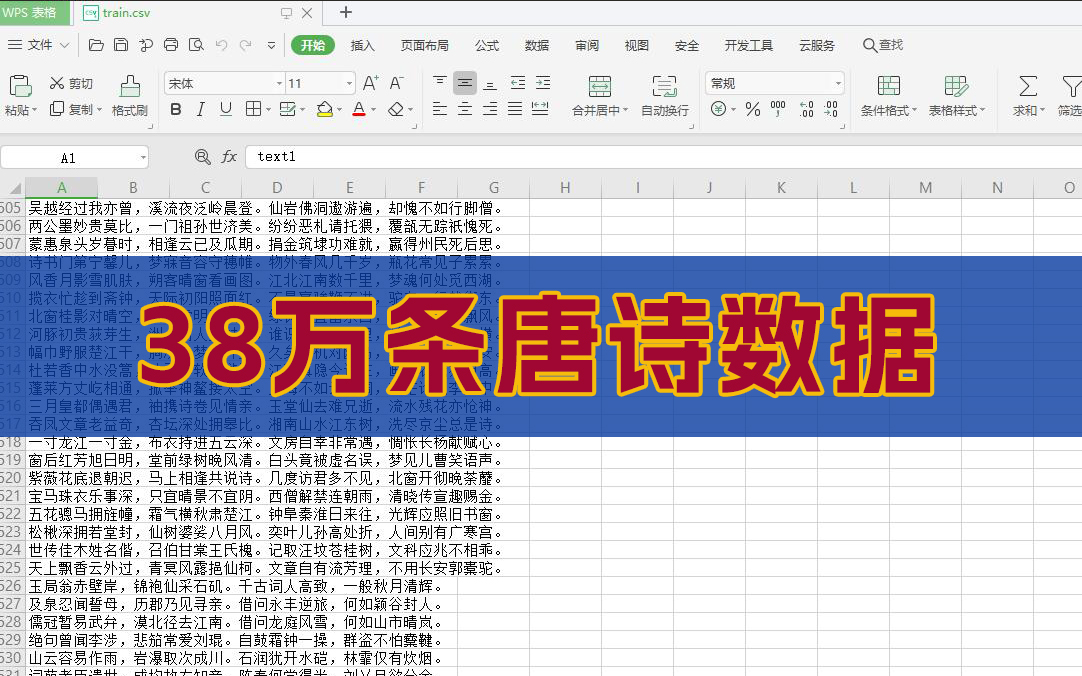This screenshot has width=1082, height=676.
Task: Apply thousands separator format
Action: [x=778, y=108]
